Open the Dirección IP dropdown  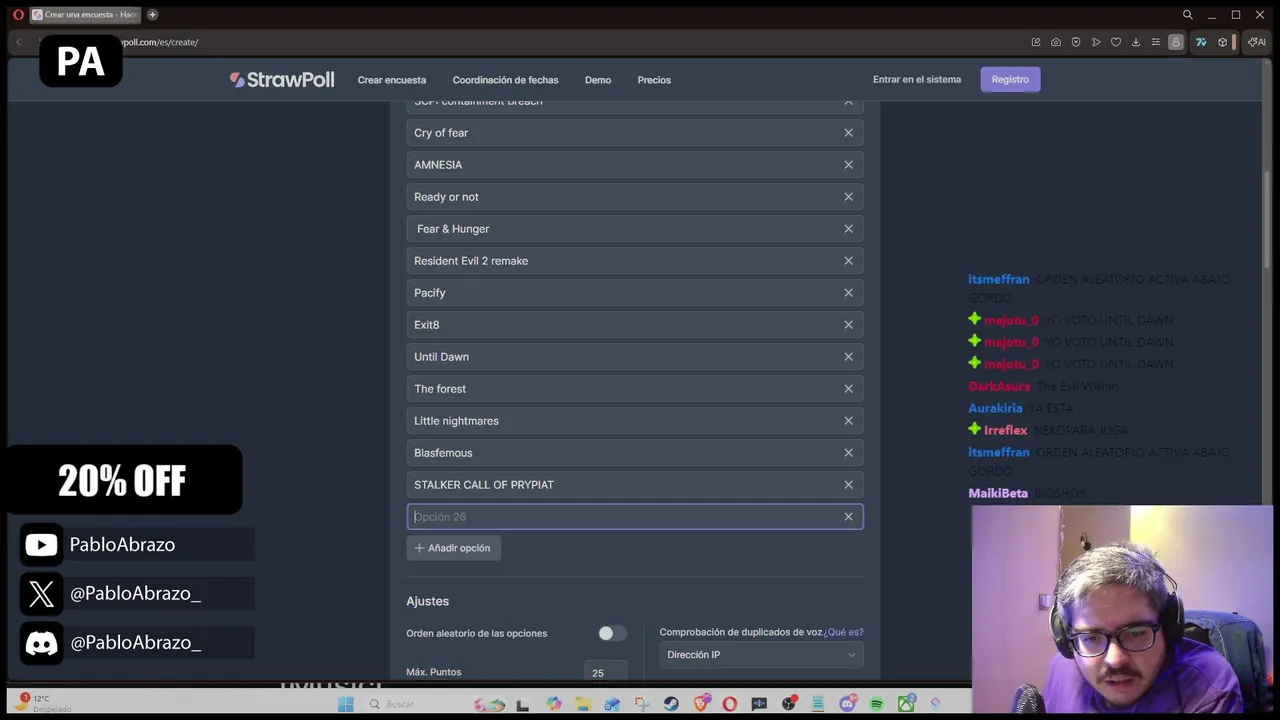point(761,655)
